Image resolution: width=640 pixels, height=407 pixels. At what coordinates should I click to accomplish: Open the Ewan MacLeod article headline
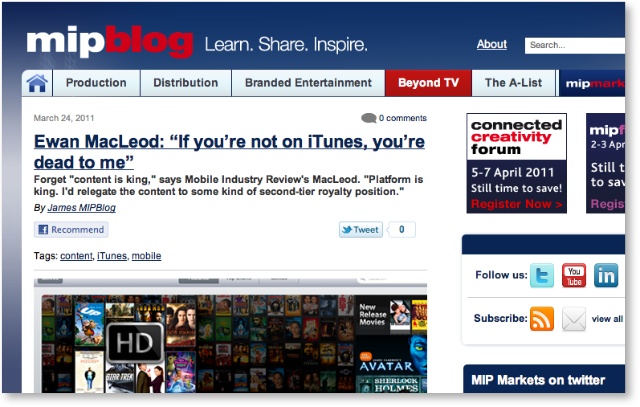point(229,152)
